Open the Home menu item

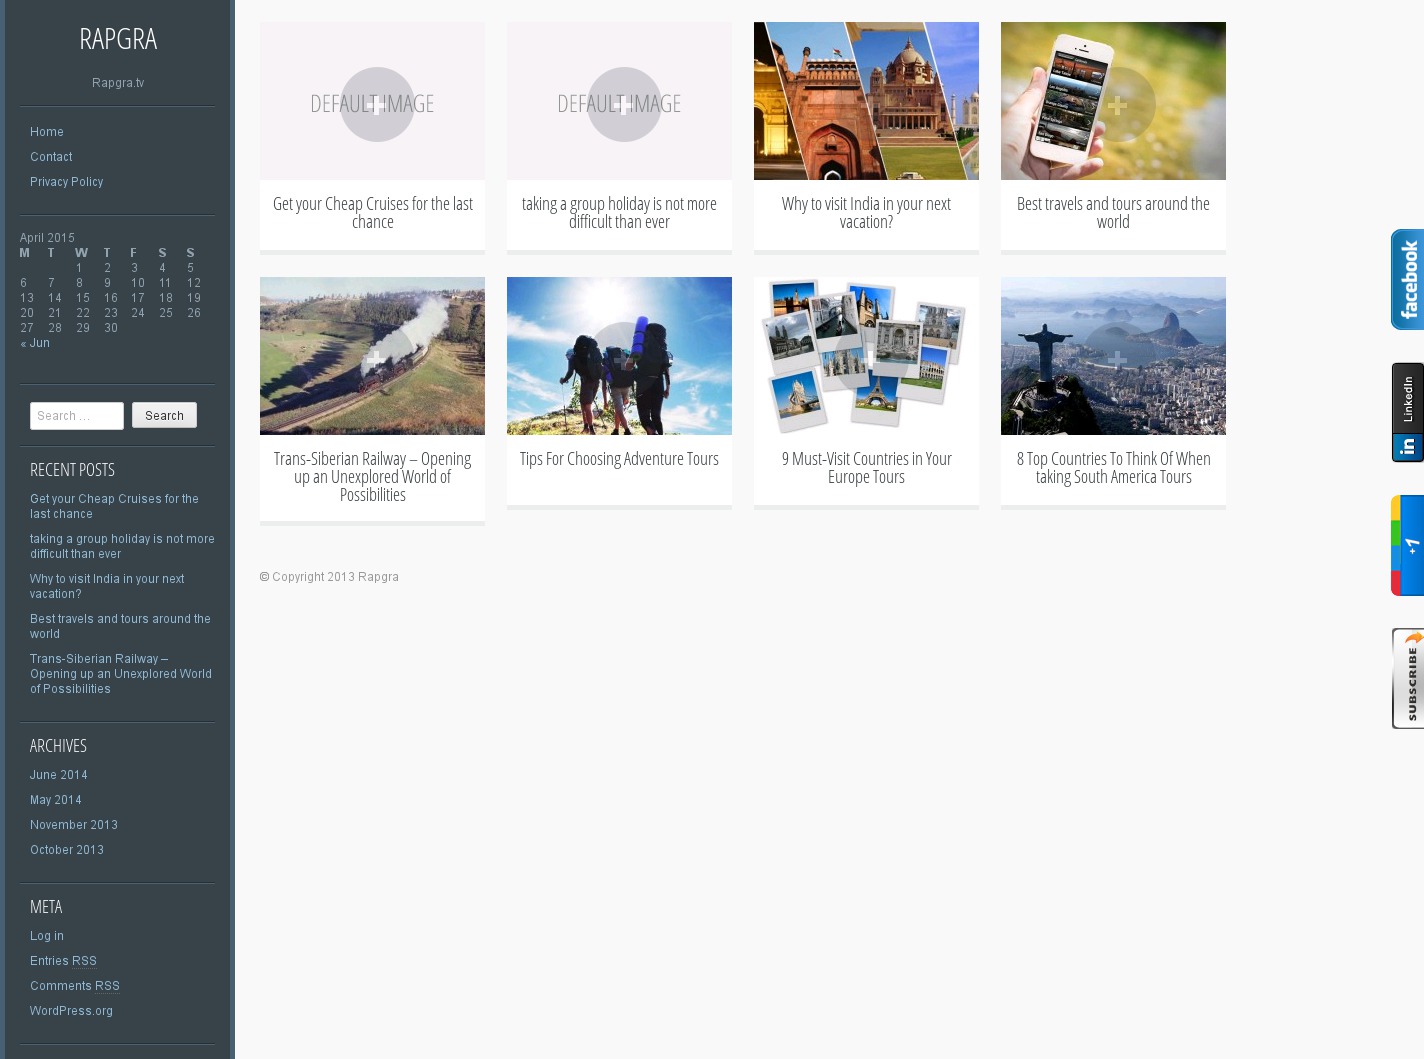[47, 132]
